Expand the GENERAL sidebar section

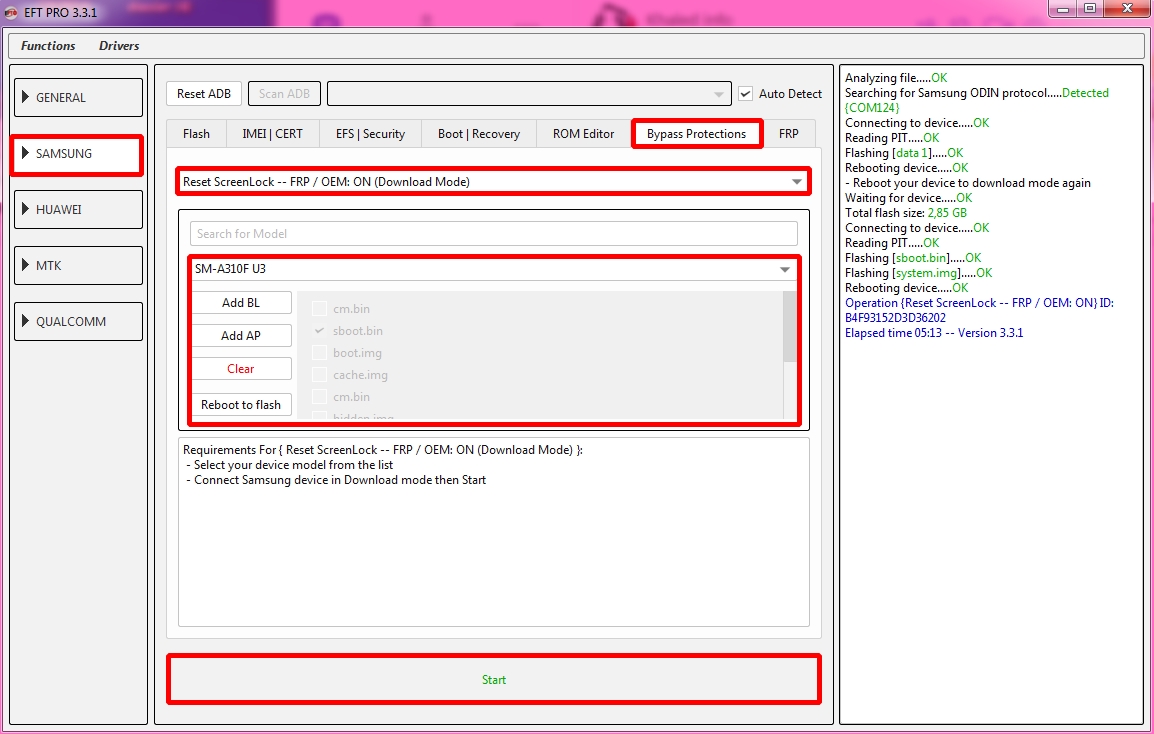pyautogui.click(x=79, y=98)
